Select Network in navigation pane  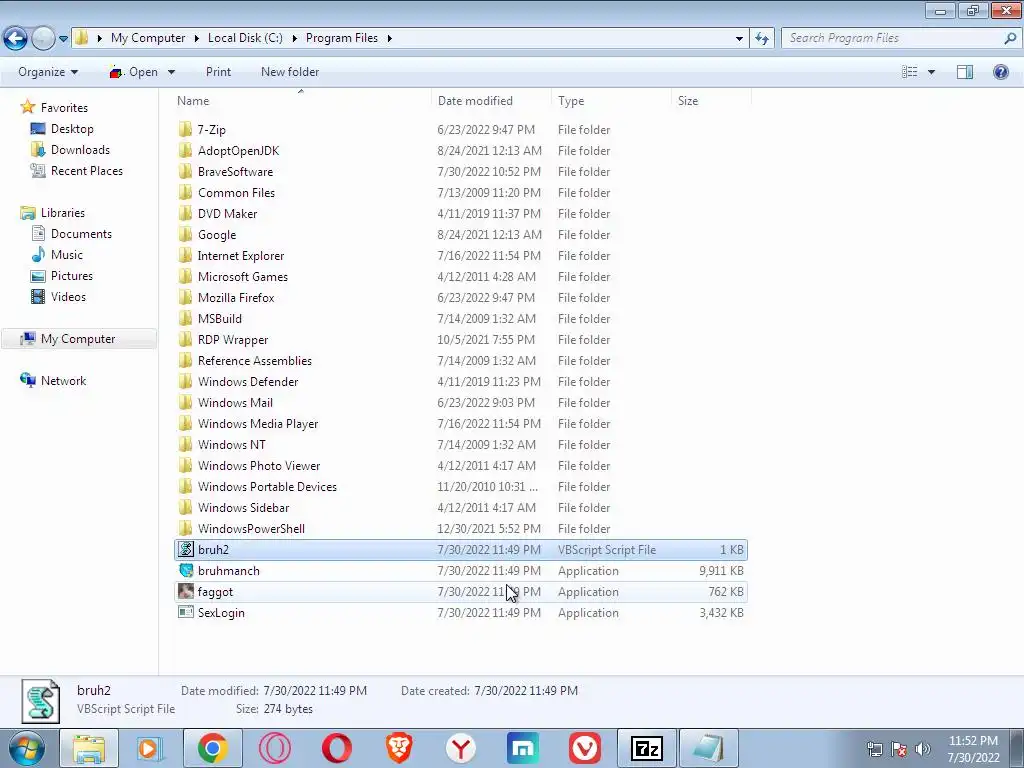(63, 381)
